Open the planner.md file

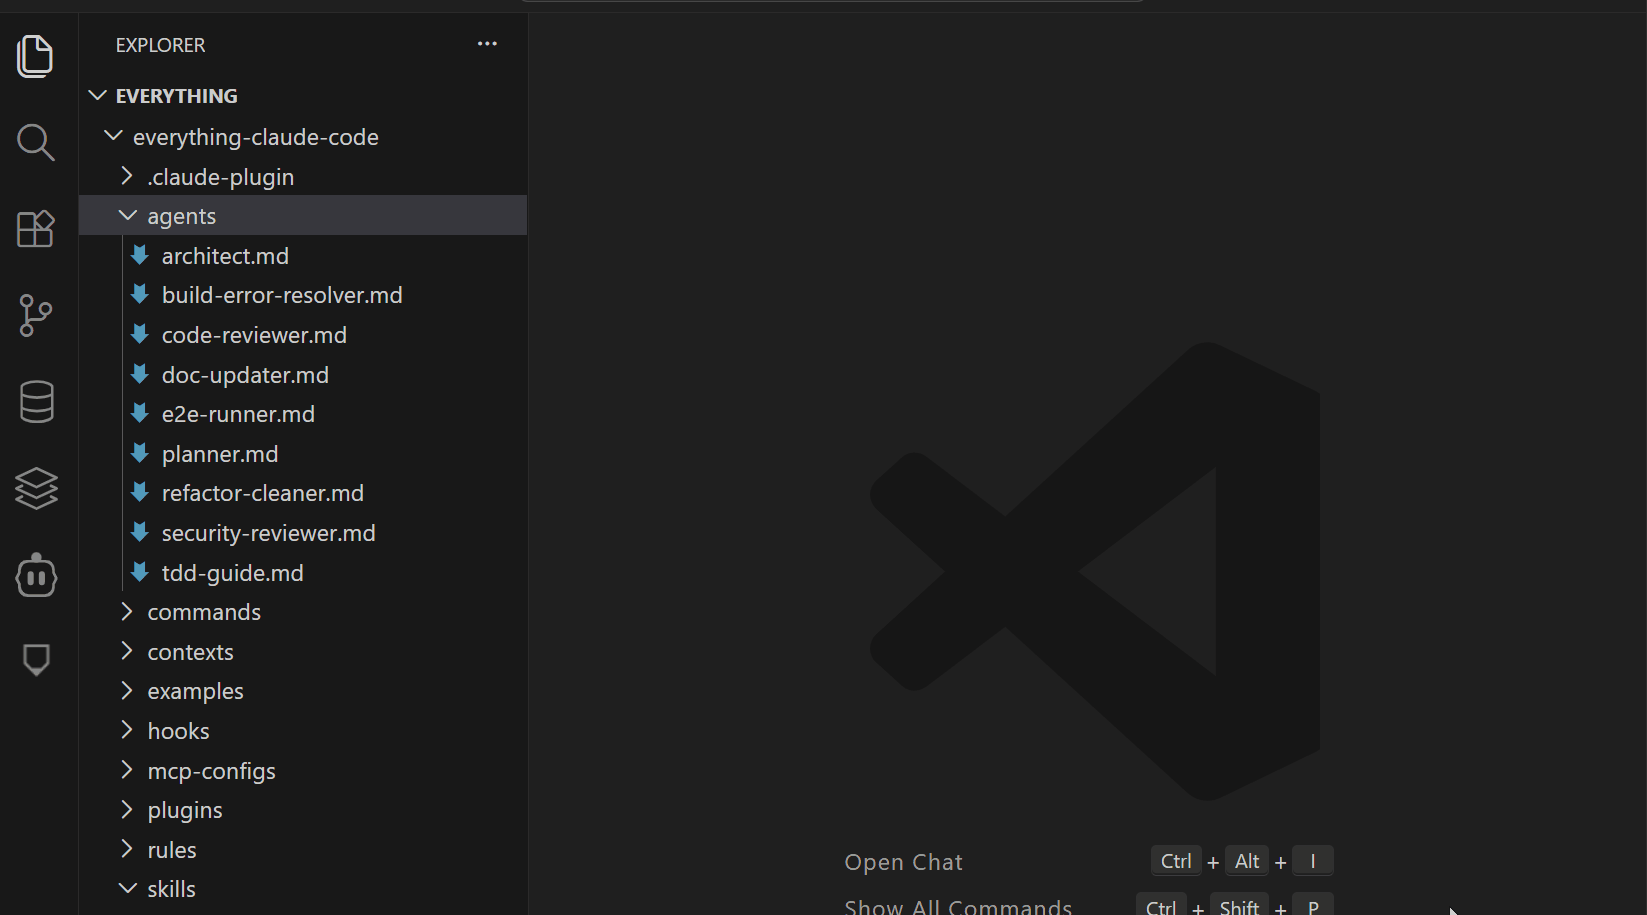click(x=220, y=454)
